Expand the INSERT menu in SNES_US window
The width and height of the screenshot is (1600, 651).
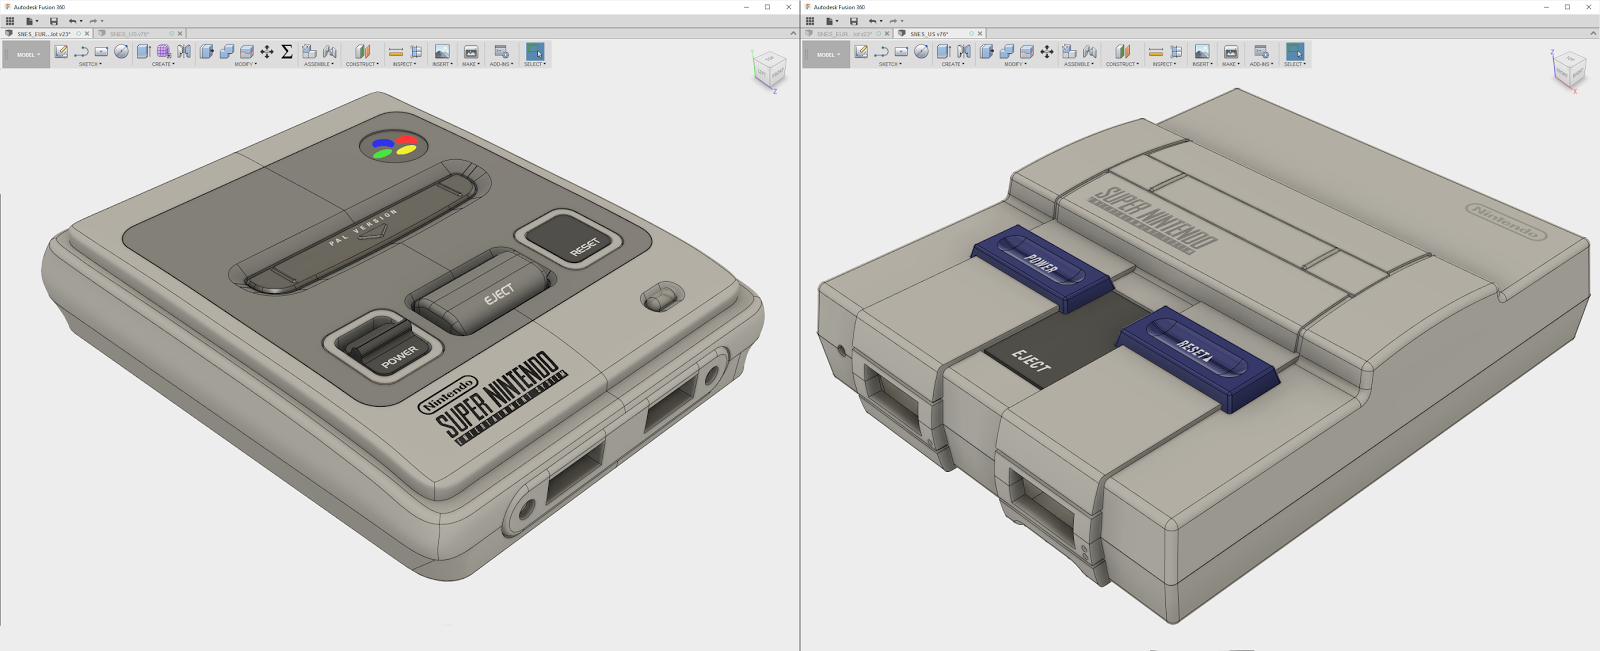(1202, 64)
